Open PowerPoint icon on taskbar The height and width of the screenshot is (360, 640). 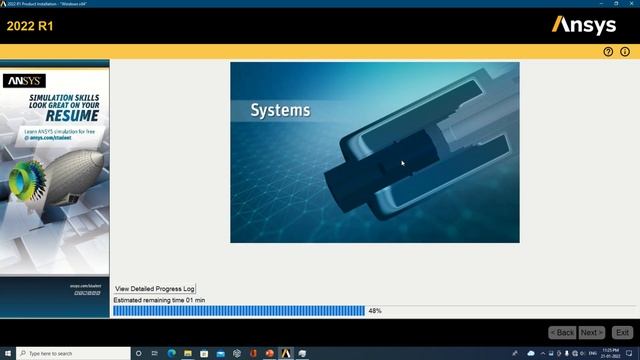click(269, 353)
